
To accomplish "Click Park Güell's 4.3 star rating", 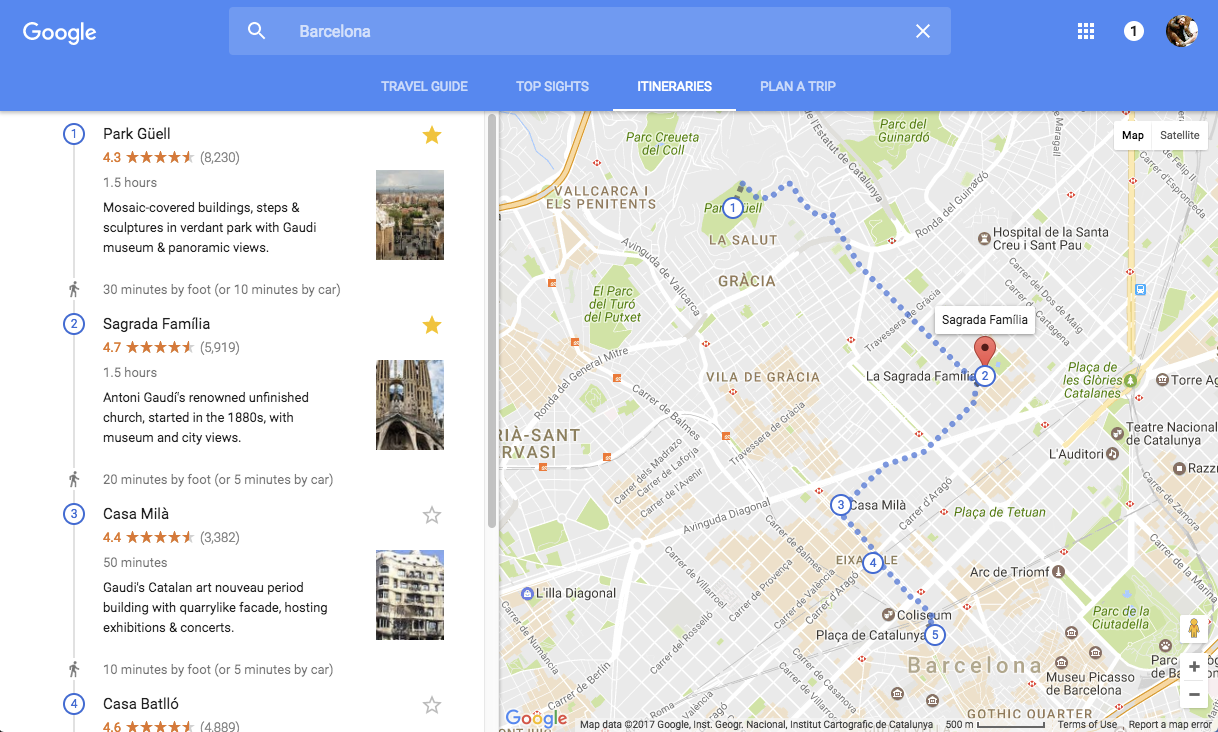I will [149, 157].
